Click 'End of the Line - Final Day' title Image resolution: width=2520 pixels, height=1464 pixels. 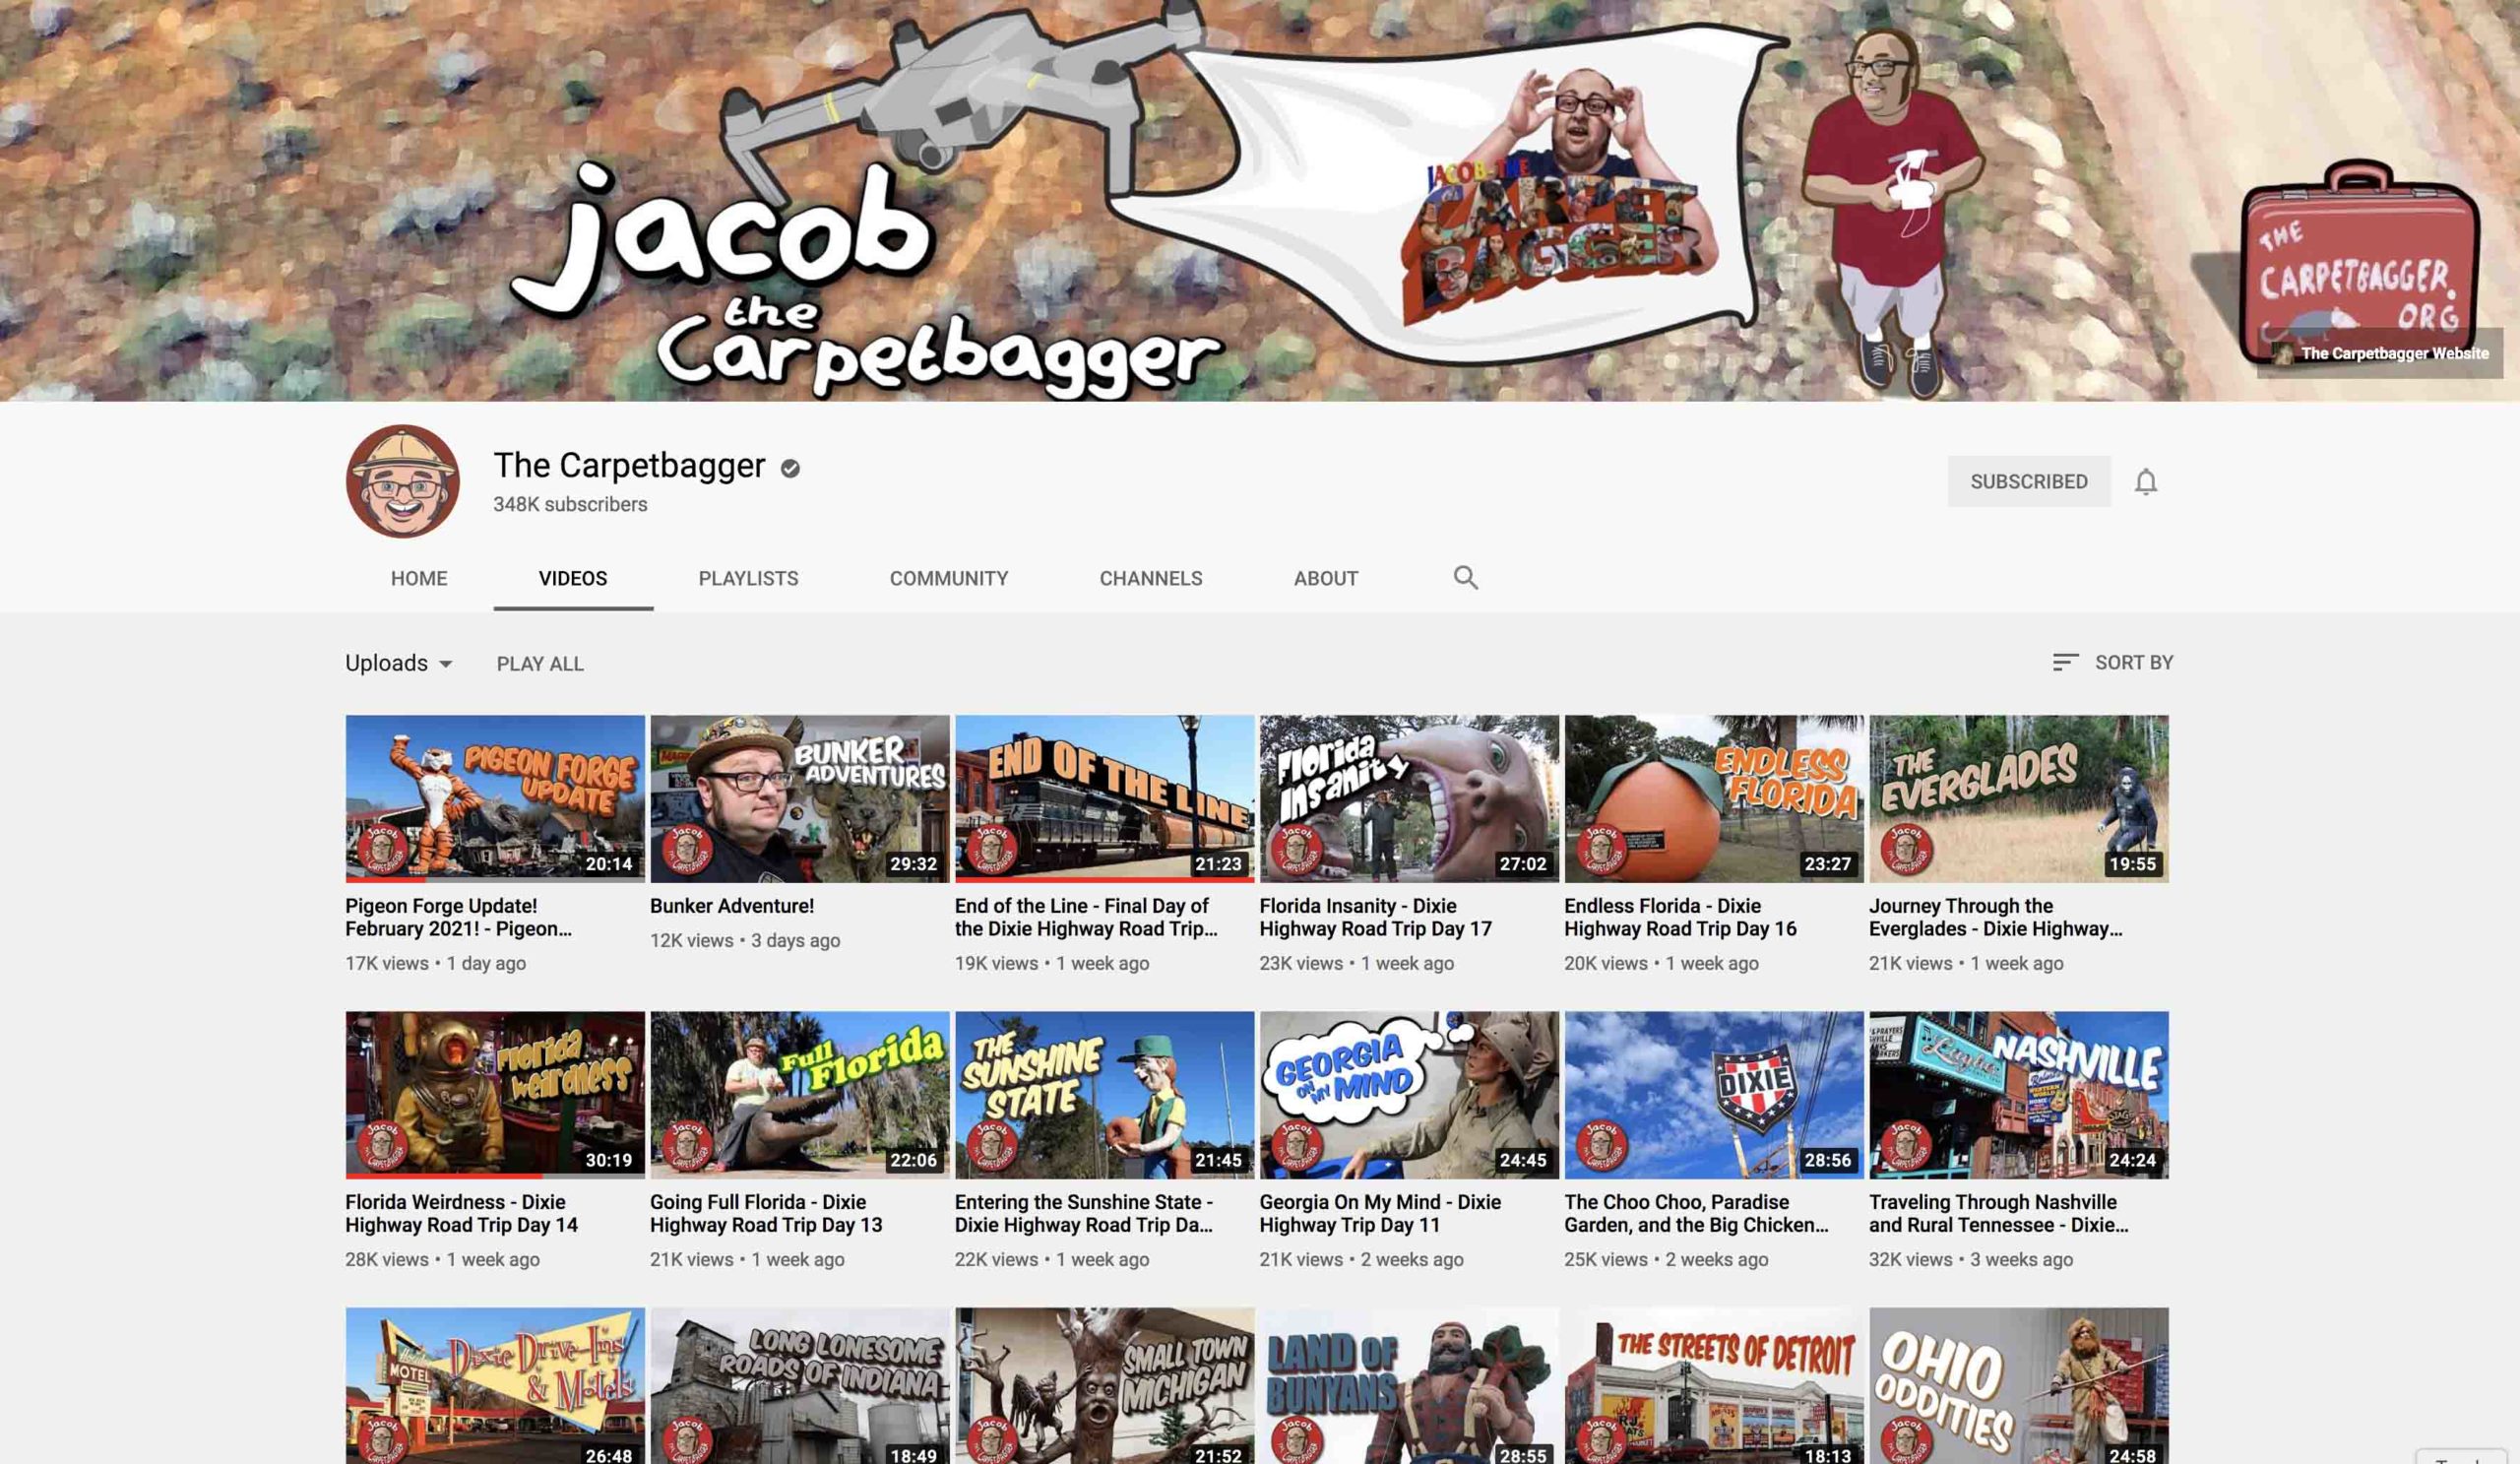(x=1086, y=917)
